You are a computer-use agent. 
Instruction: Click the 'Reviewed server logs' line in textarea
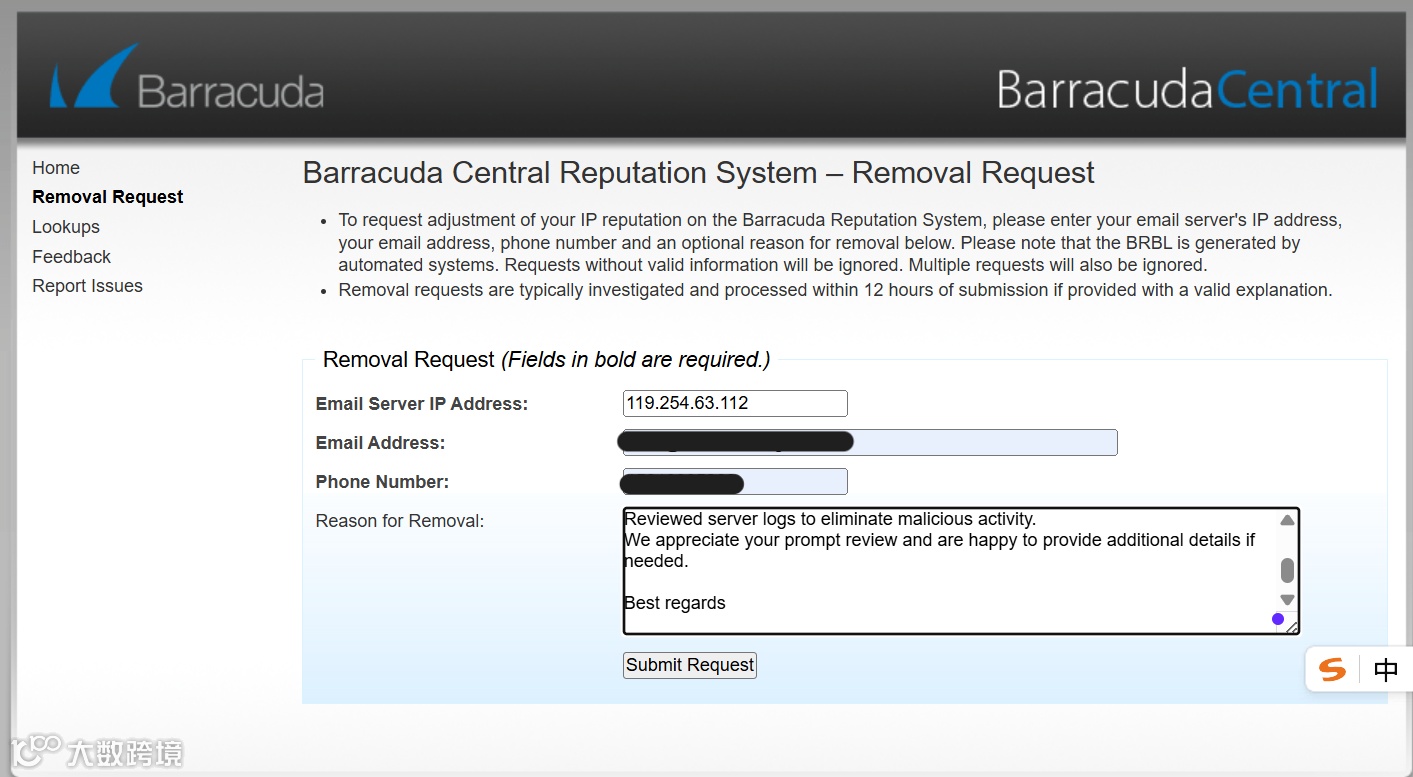click(x=830, y=519)
